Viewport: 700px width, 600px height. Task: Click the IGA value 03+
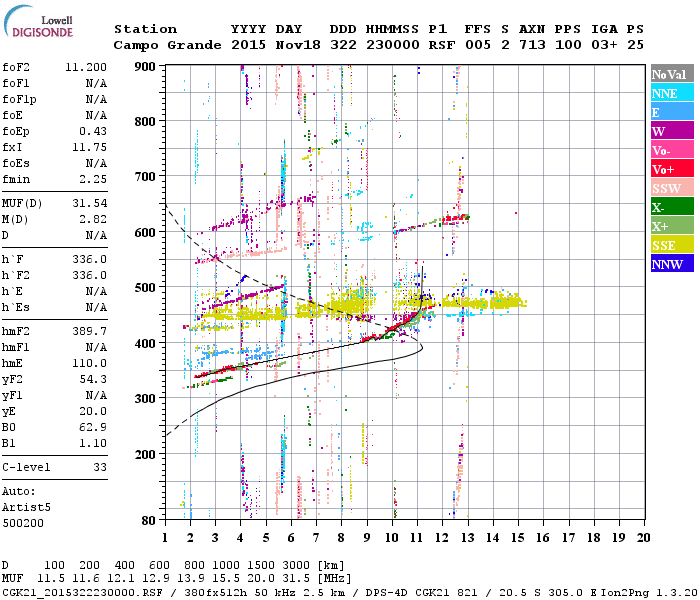(x=604, y=45)
